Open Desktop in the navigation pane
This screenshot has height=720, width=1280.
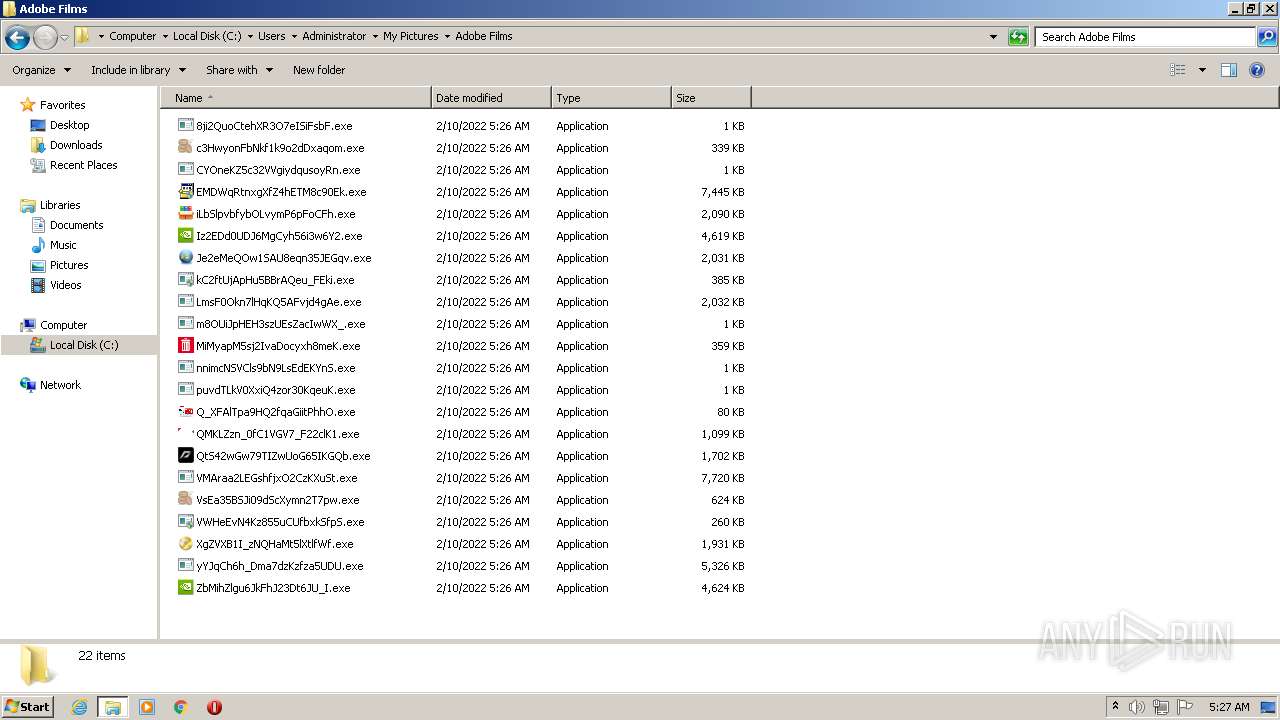[69, 125]
